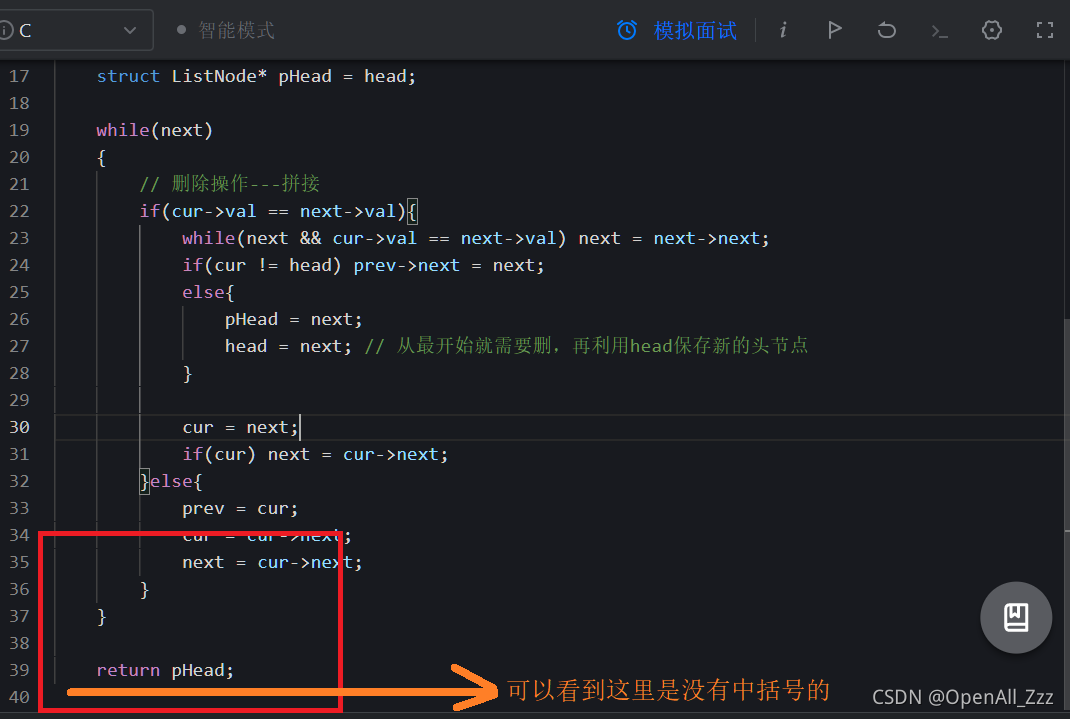Click the comment '// 删除操作---拼接'
Image resolution: width=1070 pixels, height=719 pixels.
point(229,184)
